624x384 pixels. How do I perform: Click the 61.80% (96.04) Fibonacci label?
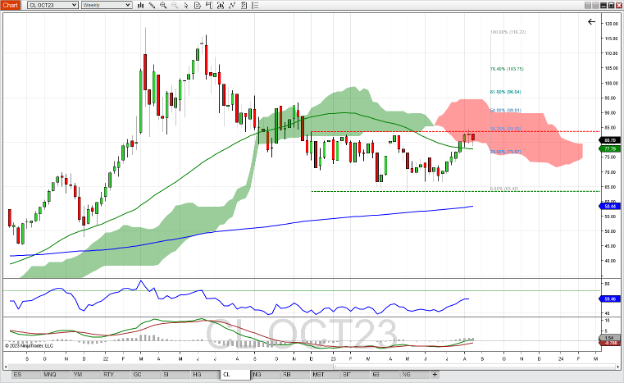pos(505,92)
